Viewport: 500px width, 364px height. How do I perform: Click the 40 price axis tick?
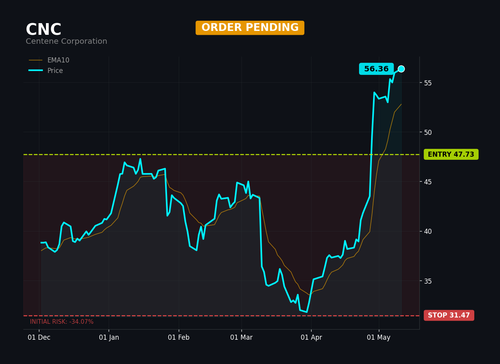[428, 231]
